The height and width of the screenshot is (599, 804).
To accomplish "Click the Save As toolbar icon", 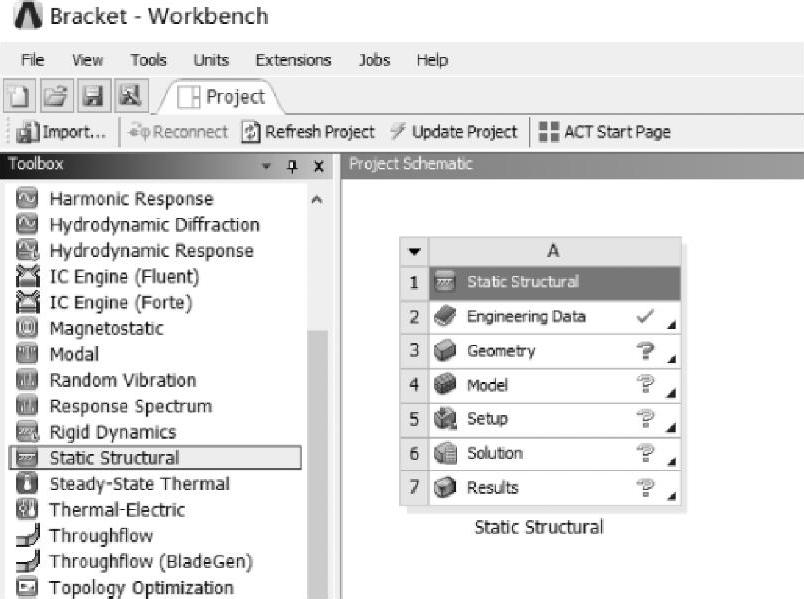I will tap(131, 96).
